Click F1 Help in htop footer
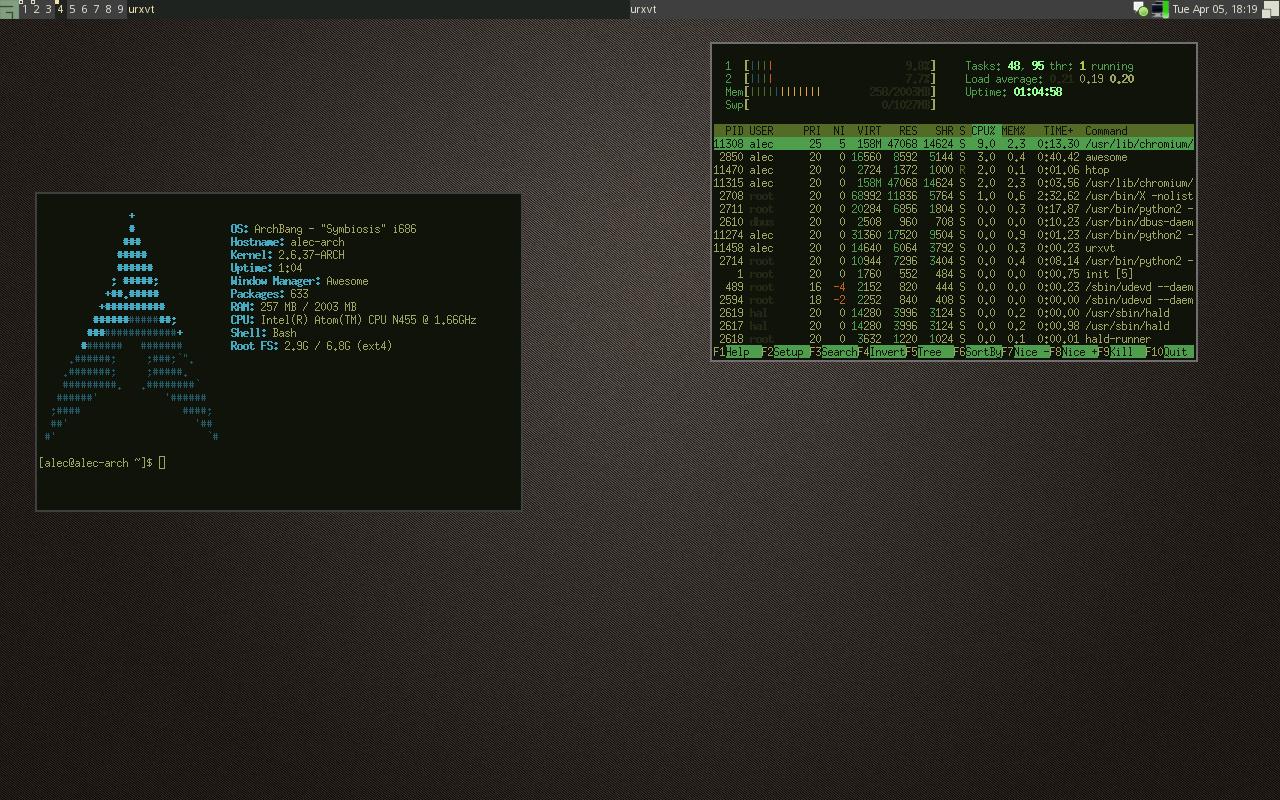This screenshot has height=800, width=1280. (x=737, y=352)
